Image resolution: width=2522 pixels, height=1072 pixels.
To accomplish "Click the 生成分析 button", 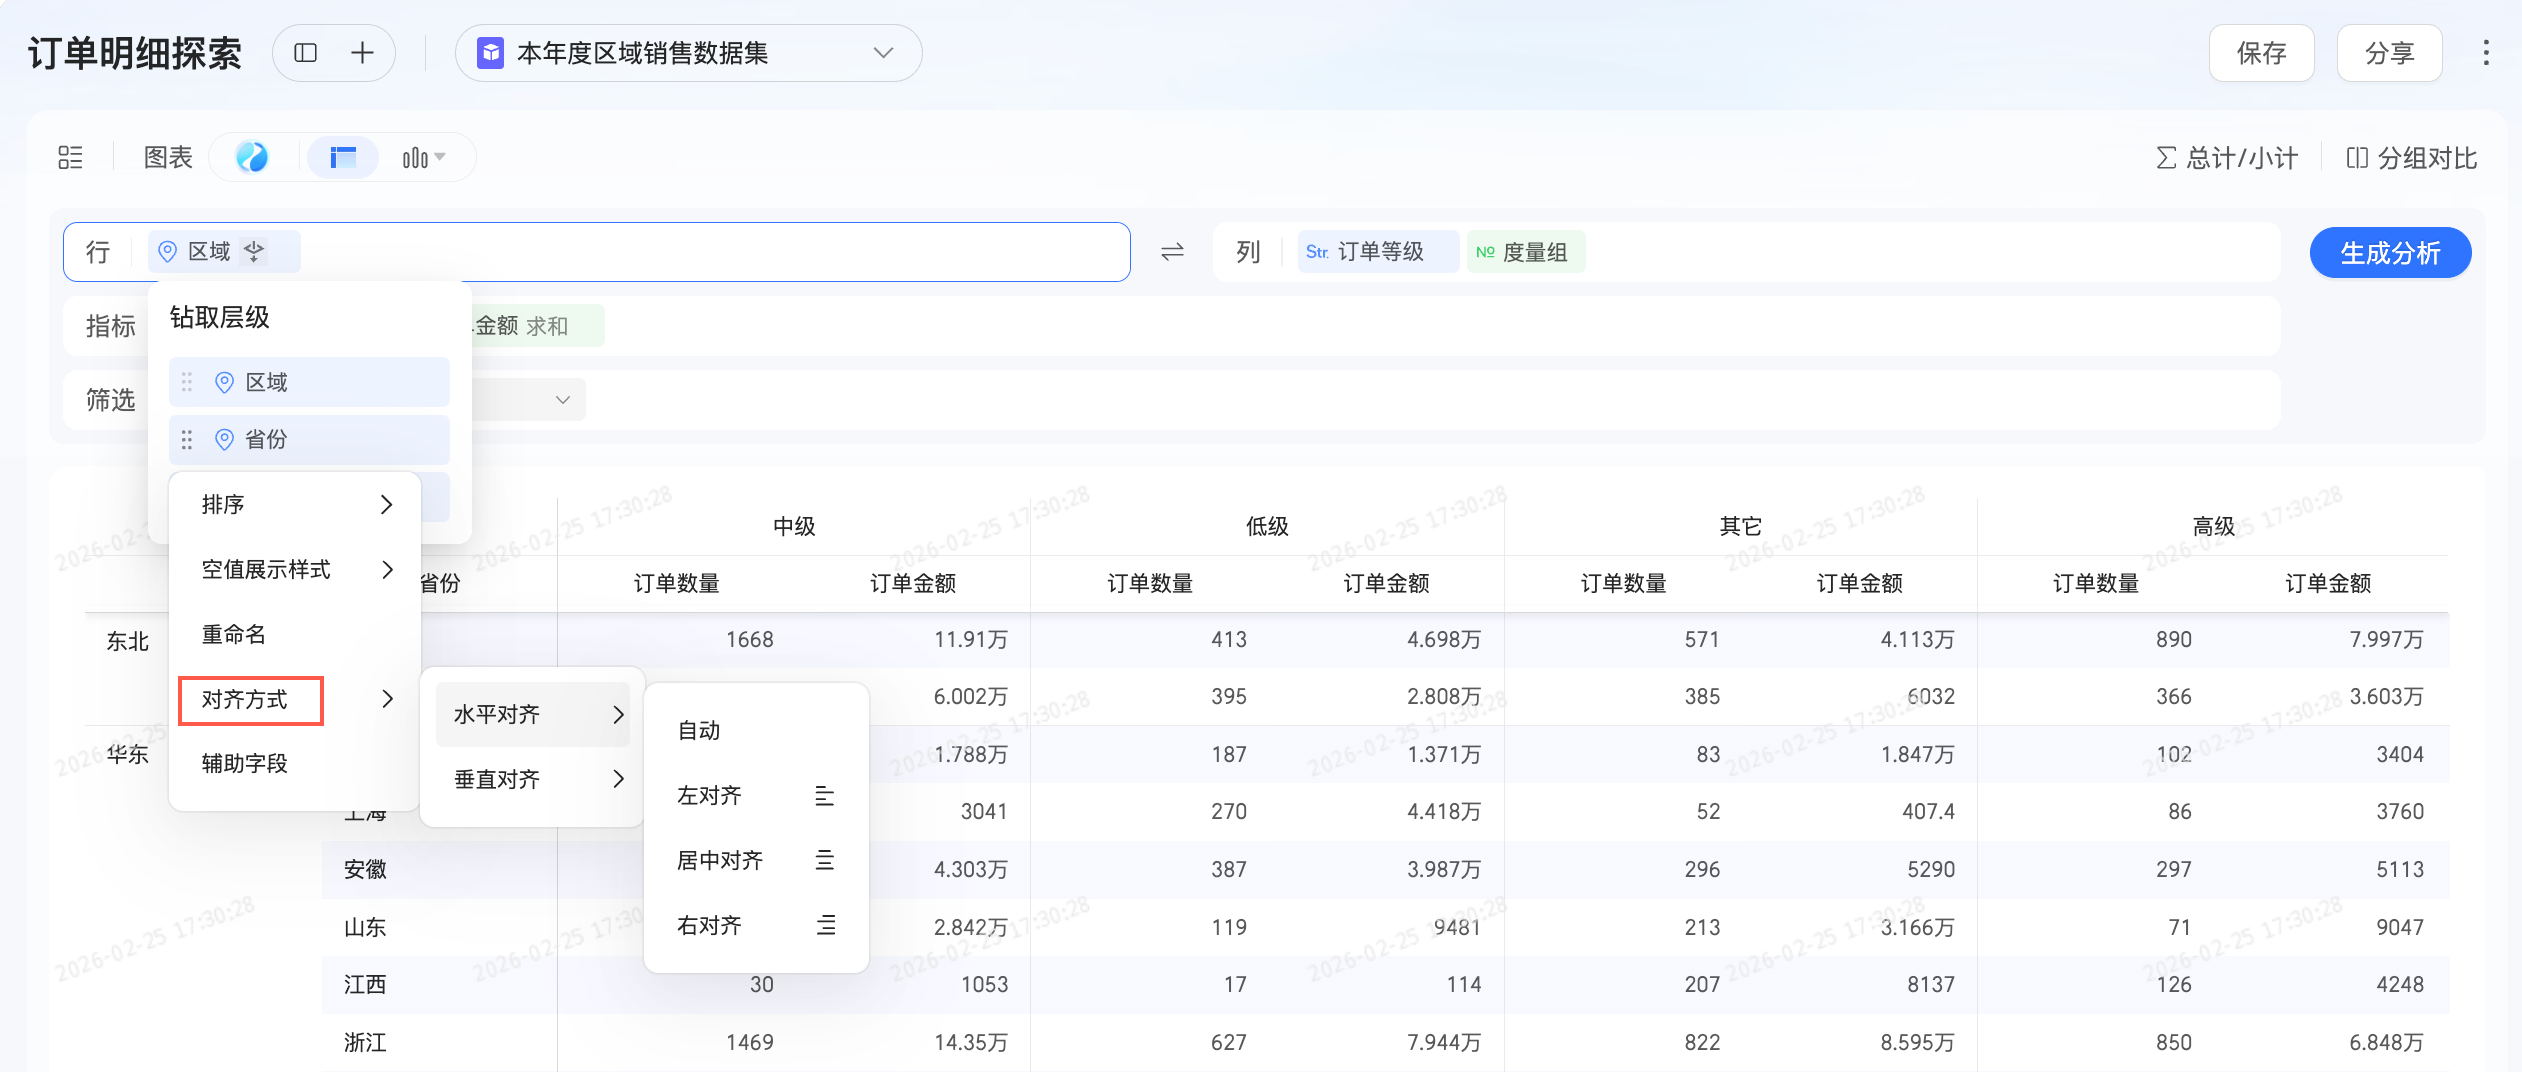I will 2389,253.
